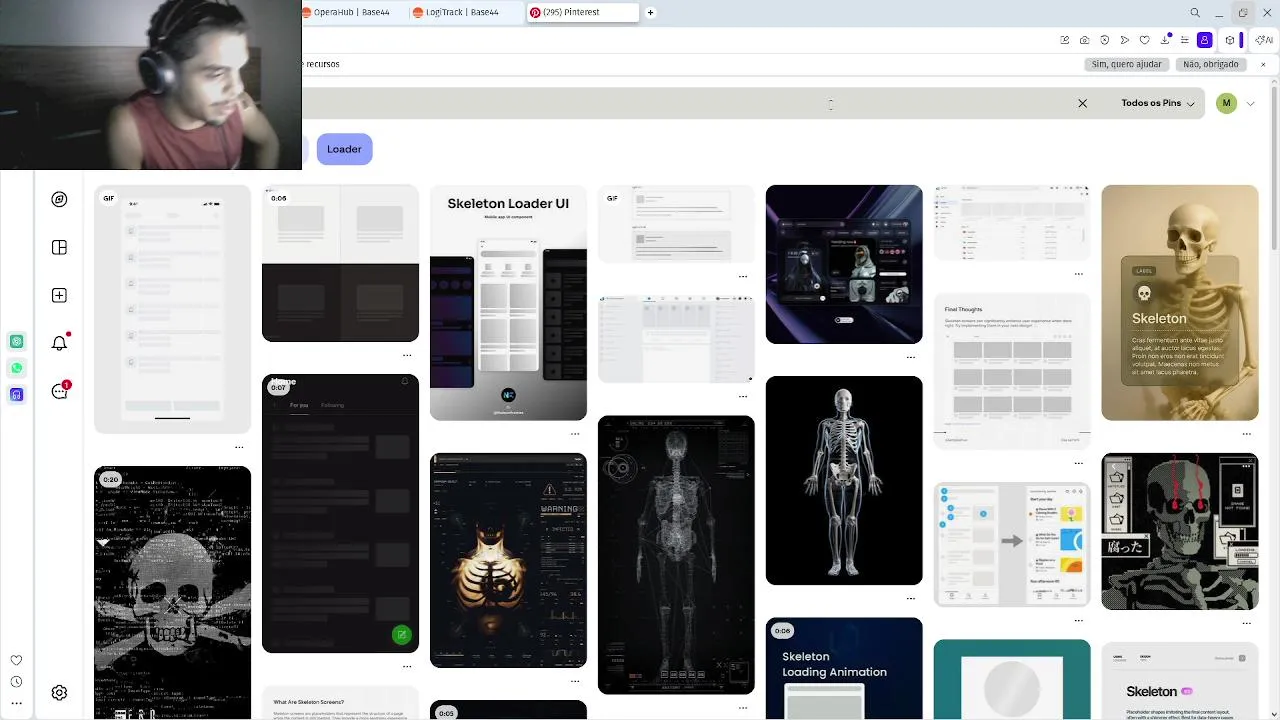Expand the Todos os Pins dropdown

(1158, 103)
